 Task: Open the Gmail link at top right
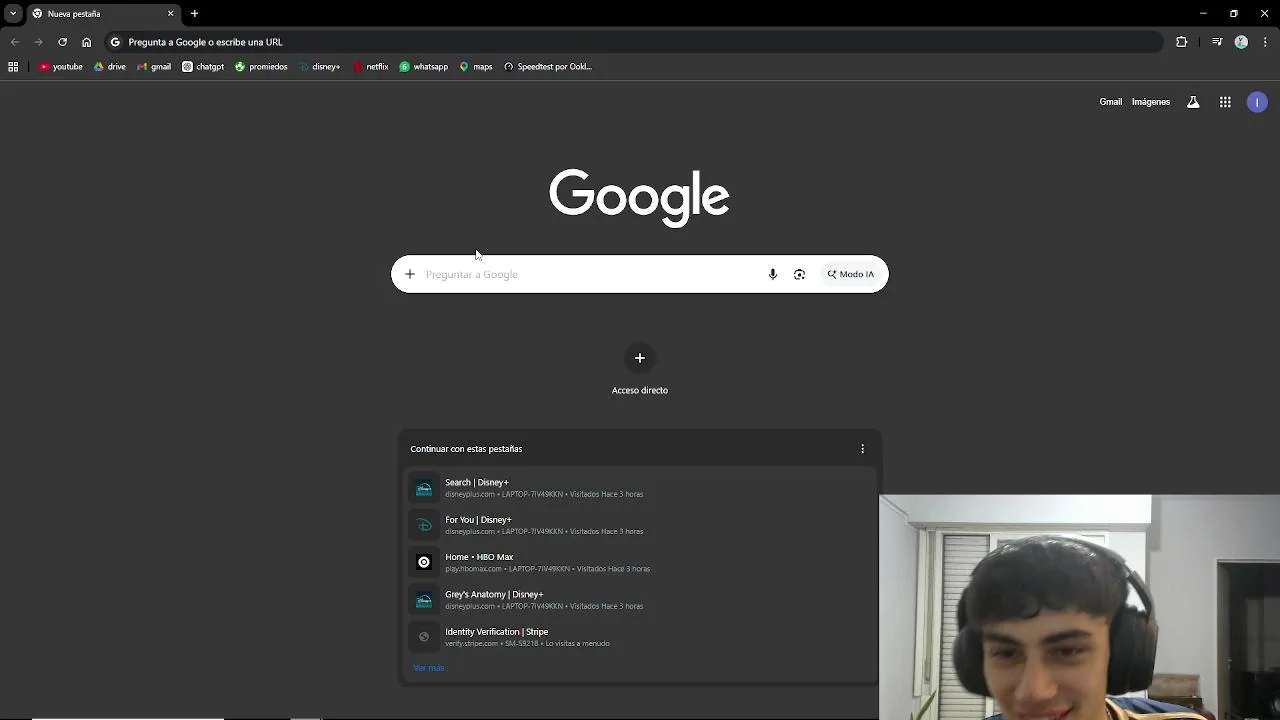tap(1110, 102)
